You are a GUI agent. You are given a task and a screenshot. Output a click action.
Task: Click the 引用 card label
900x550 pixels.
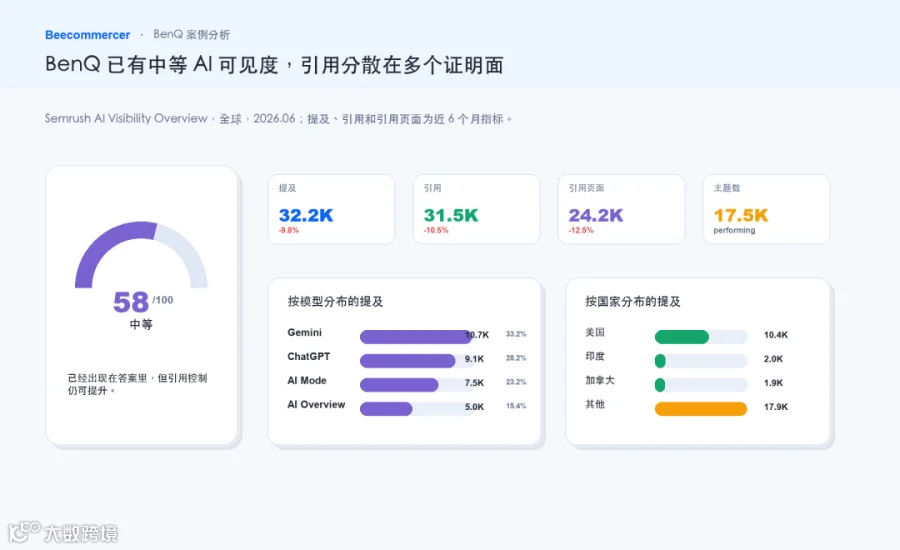coord(432,188)
